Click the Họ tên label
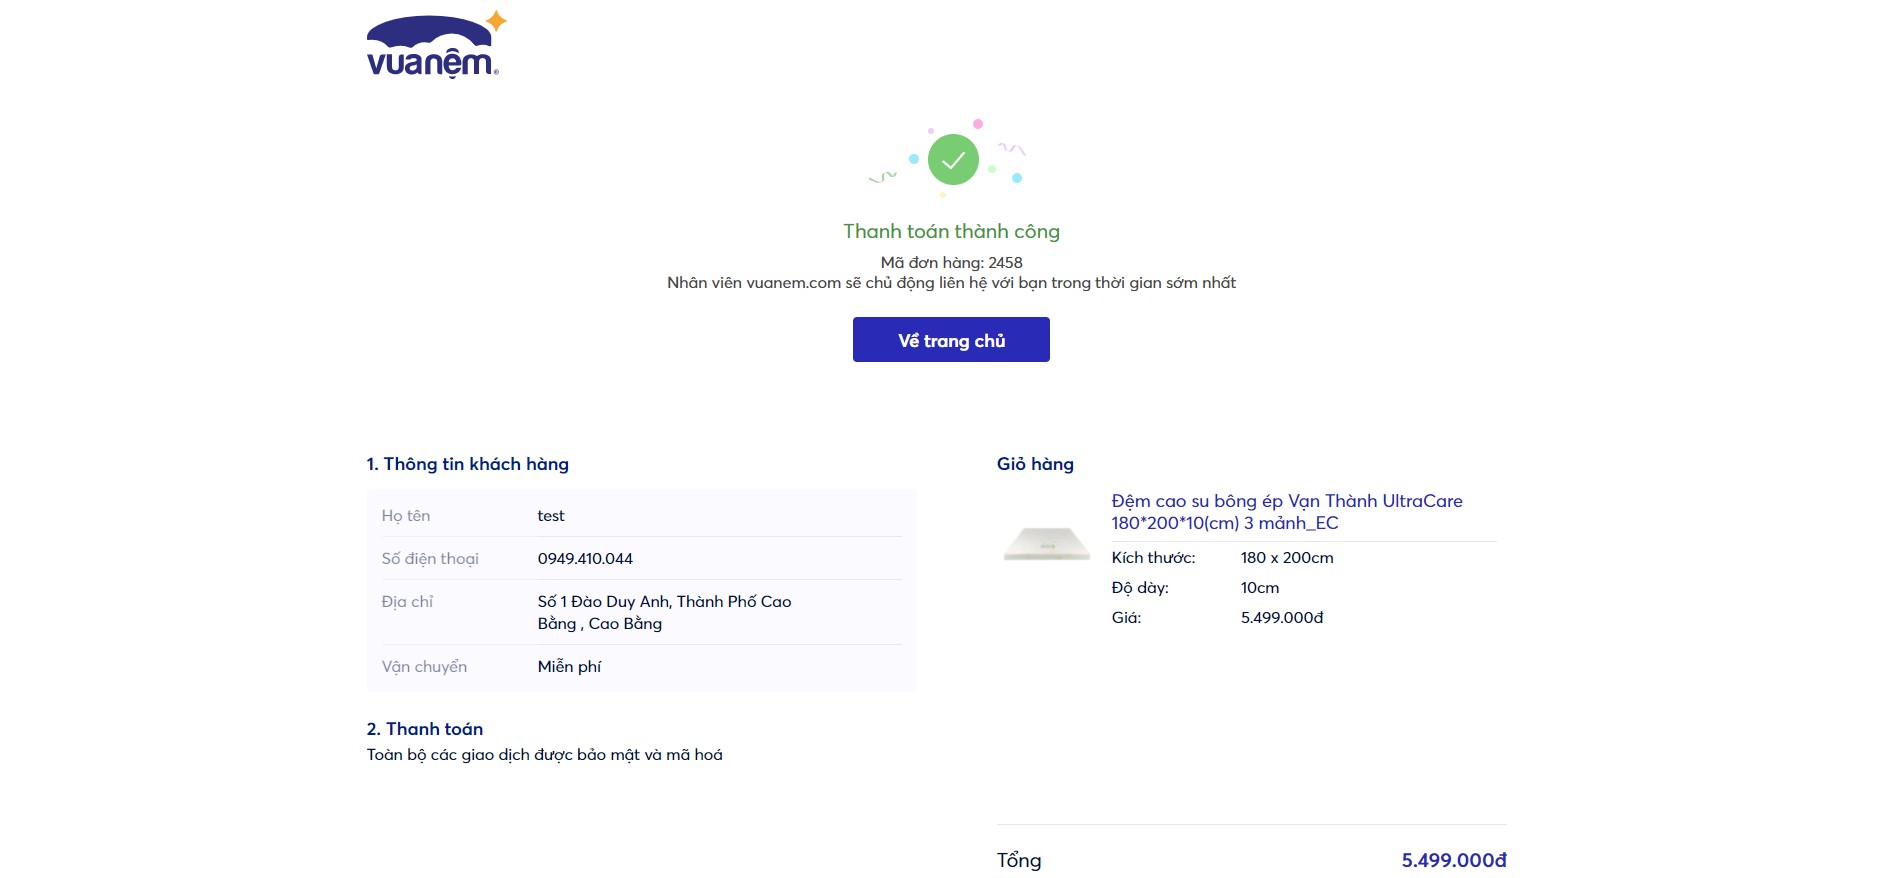 (x=406, y=516)
